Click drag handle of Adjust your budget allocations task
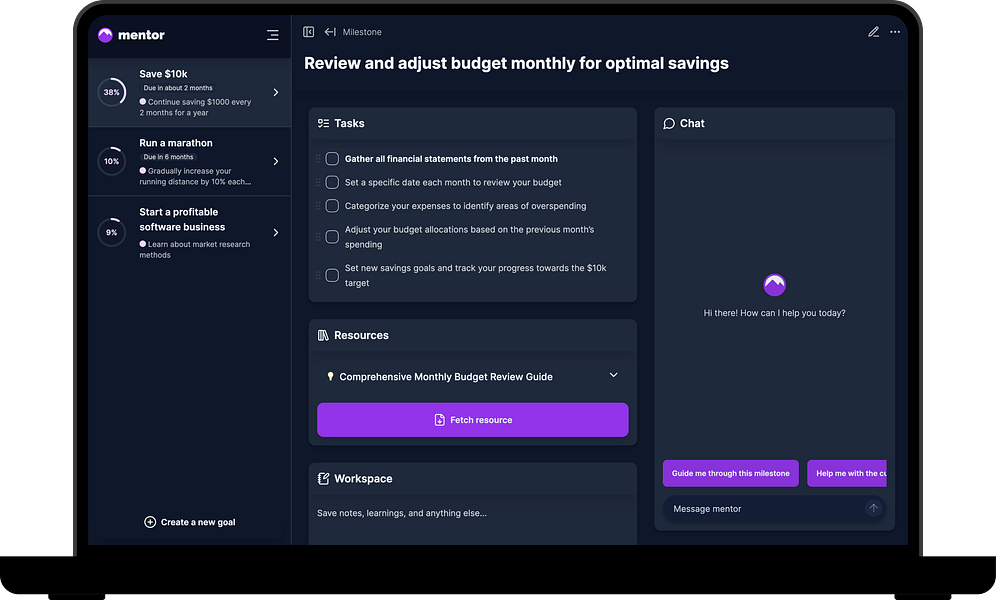The width and height of the screenshot is (996, 600). (x=318, y=237)
